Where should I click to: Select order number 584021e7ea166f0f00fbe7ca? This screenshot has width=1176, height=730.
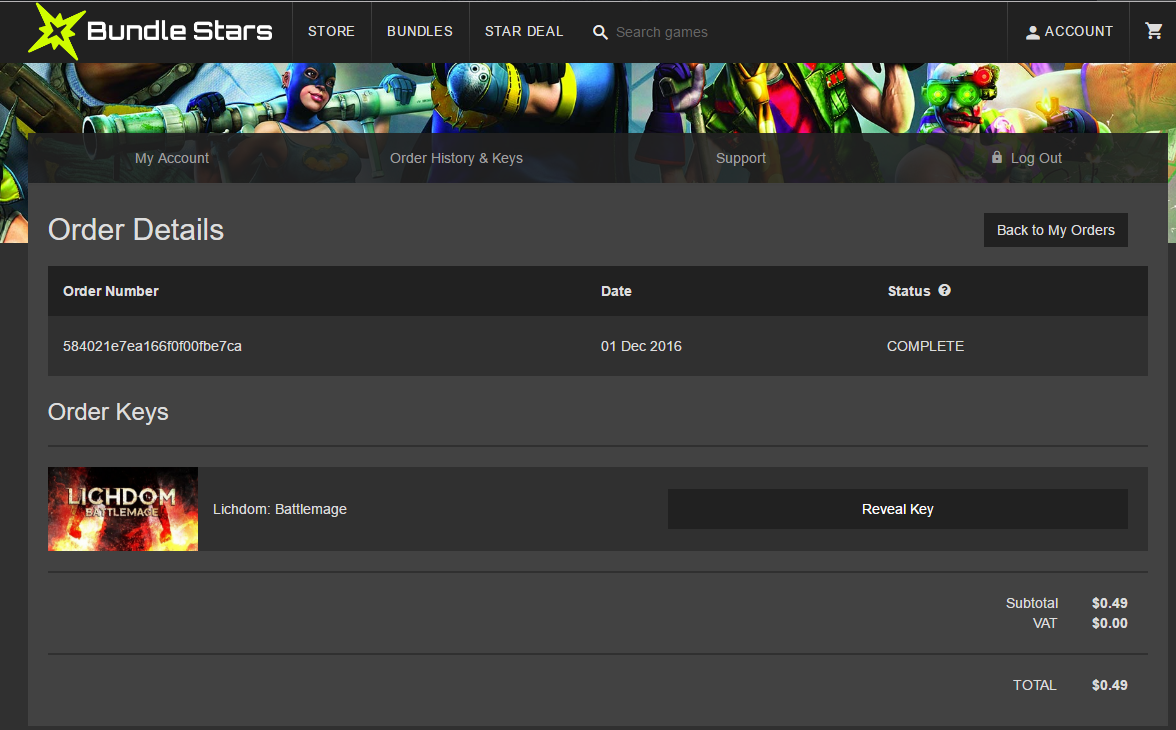pos(152,347)
